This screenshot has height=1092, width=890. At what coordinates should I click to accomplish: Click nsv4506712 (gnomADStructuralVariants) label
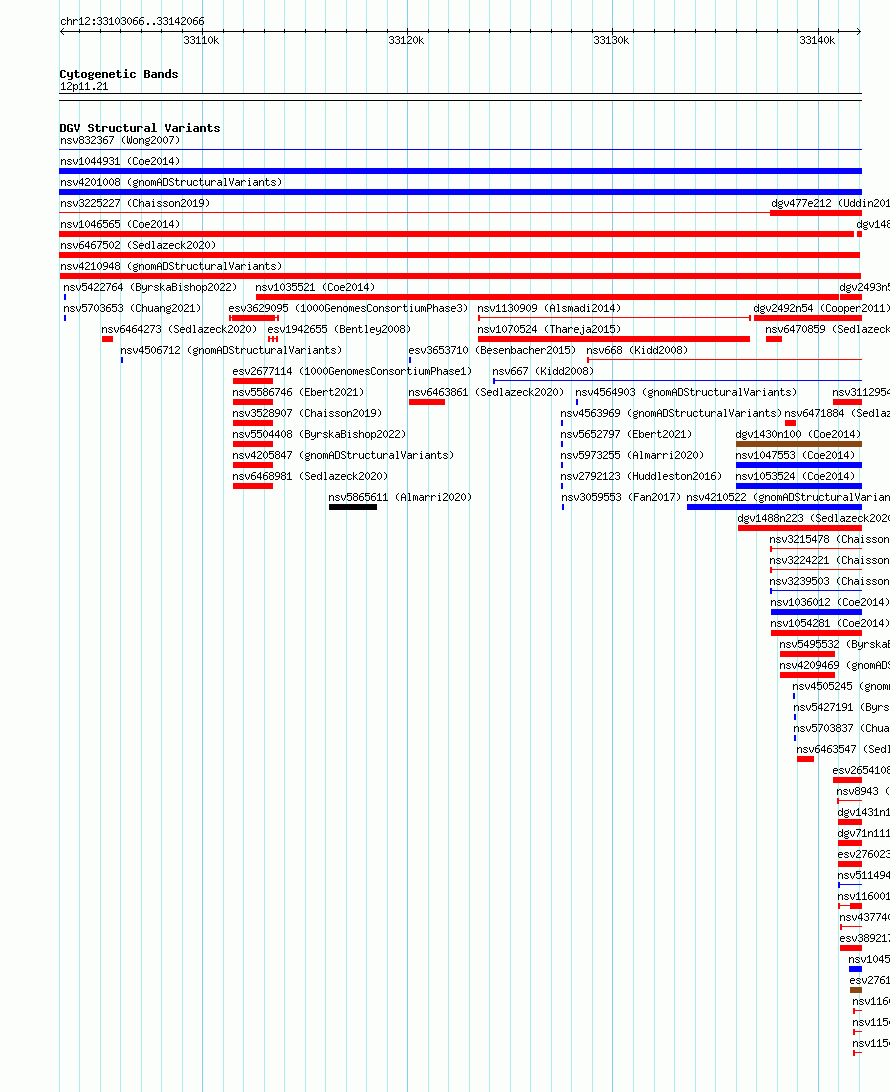[231, 350]
